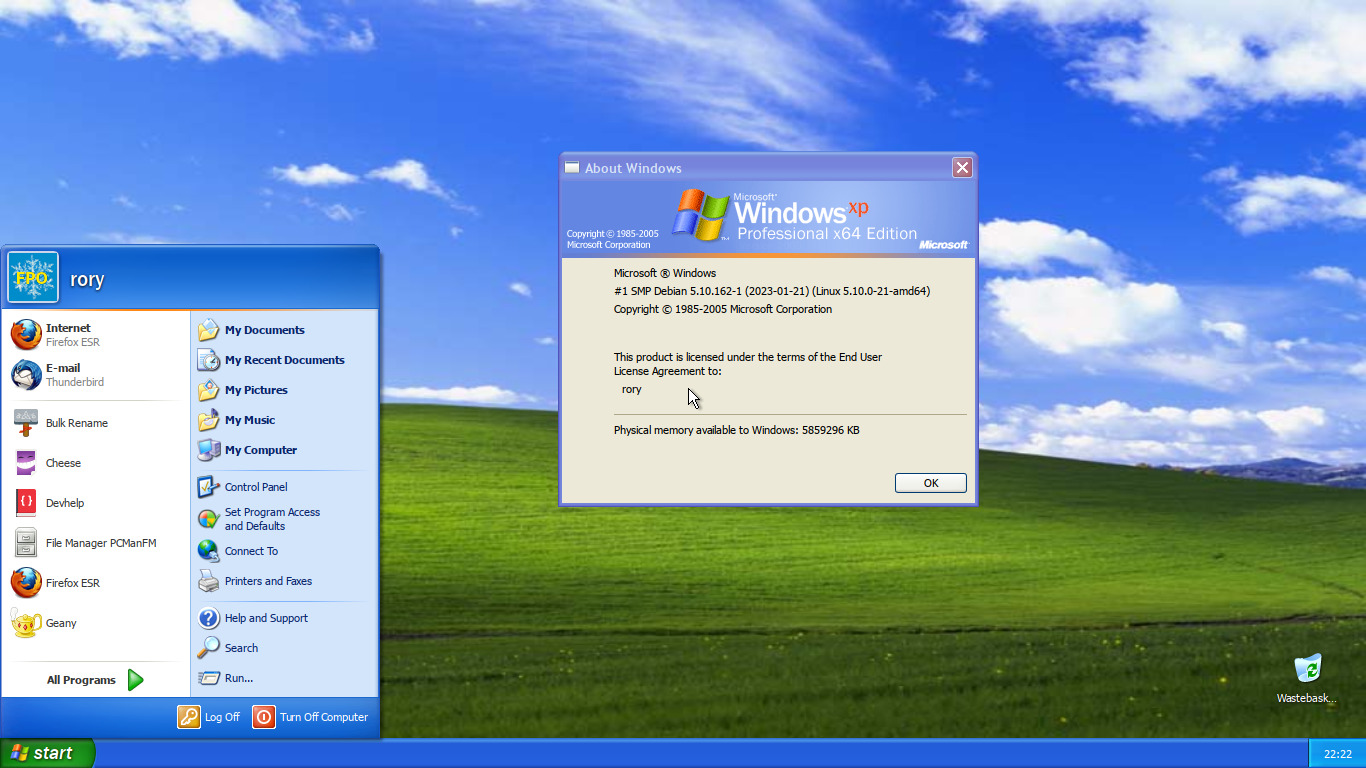Click the start button on the taskbar
The image size is (1366, 768).
47,753
